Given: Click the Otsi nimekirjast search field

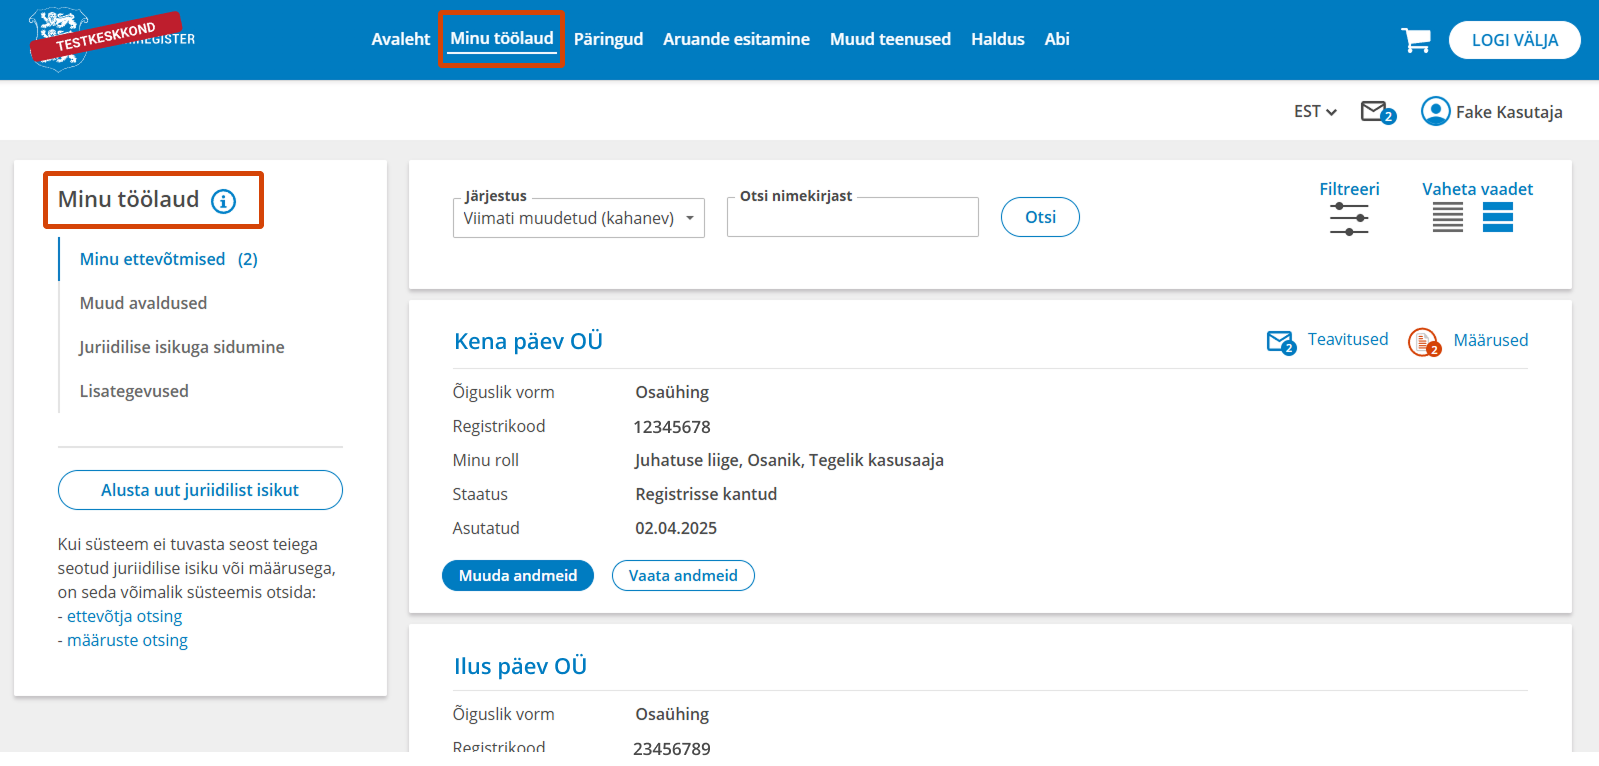Looking at the screenshot, I should (x=852, y=218).
